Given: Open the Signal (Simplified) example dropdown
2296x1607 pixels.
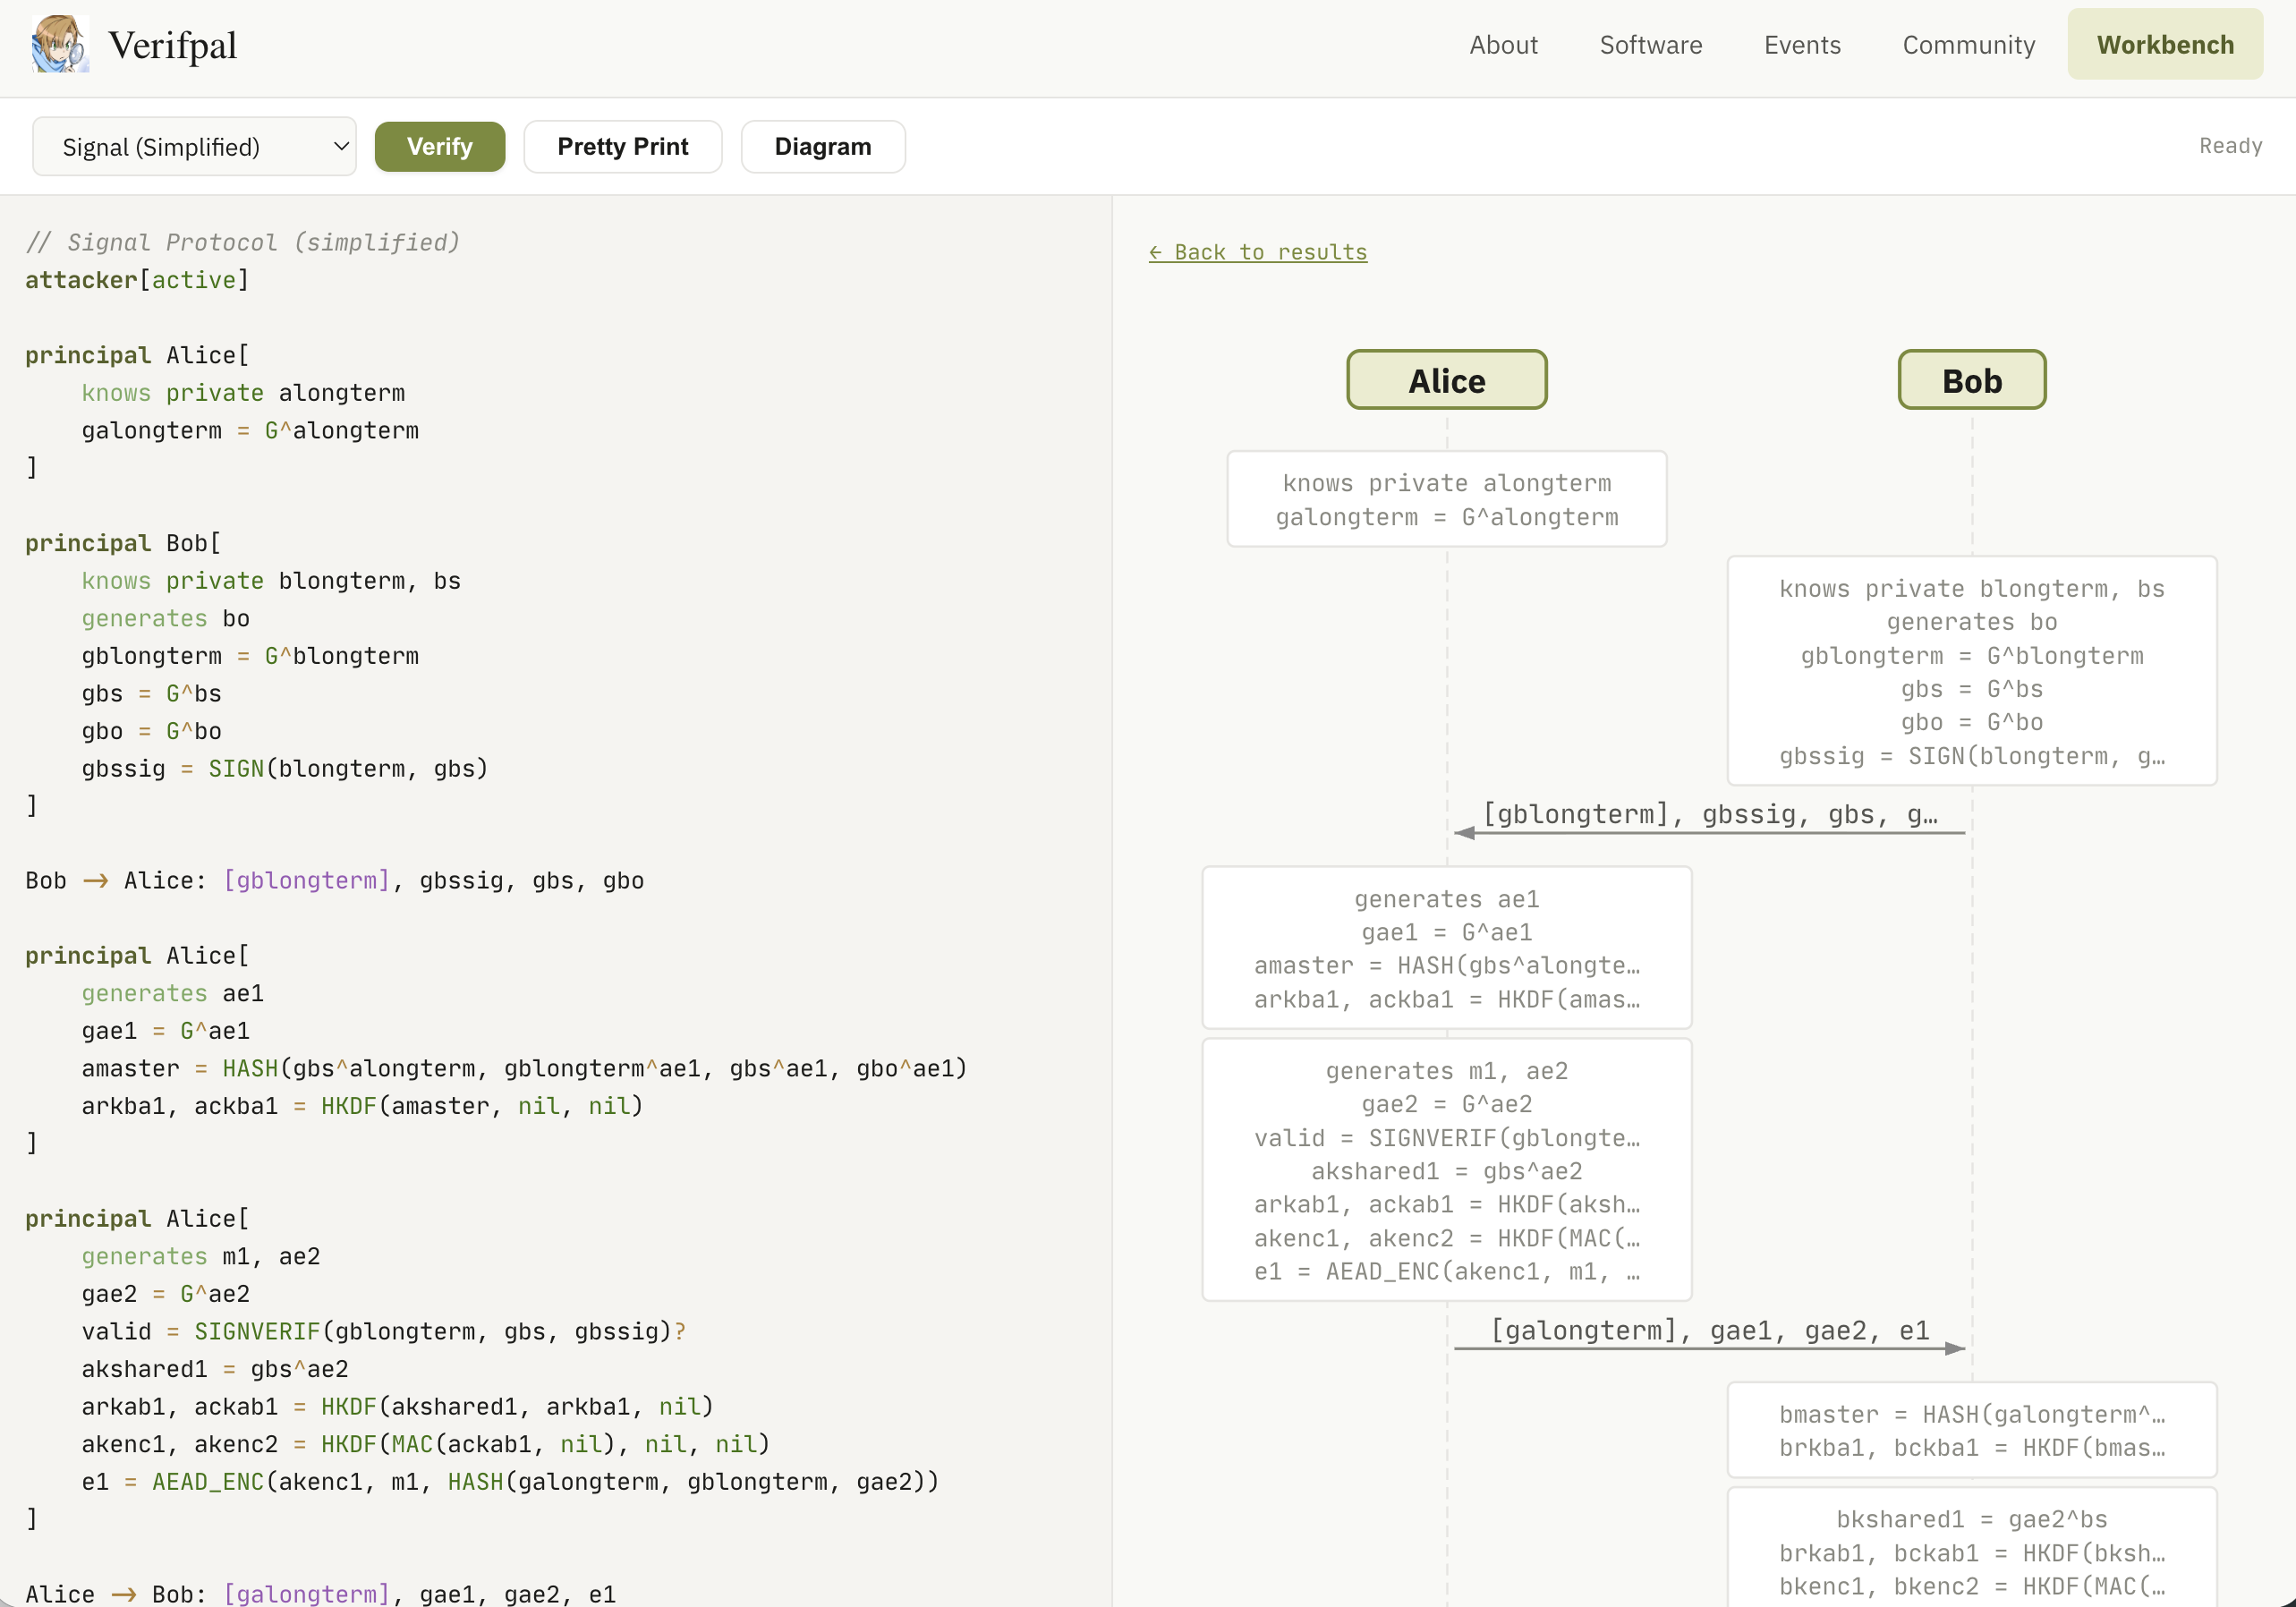Looking at the screenshot, I should [x=194, y=147].
